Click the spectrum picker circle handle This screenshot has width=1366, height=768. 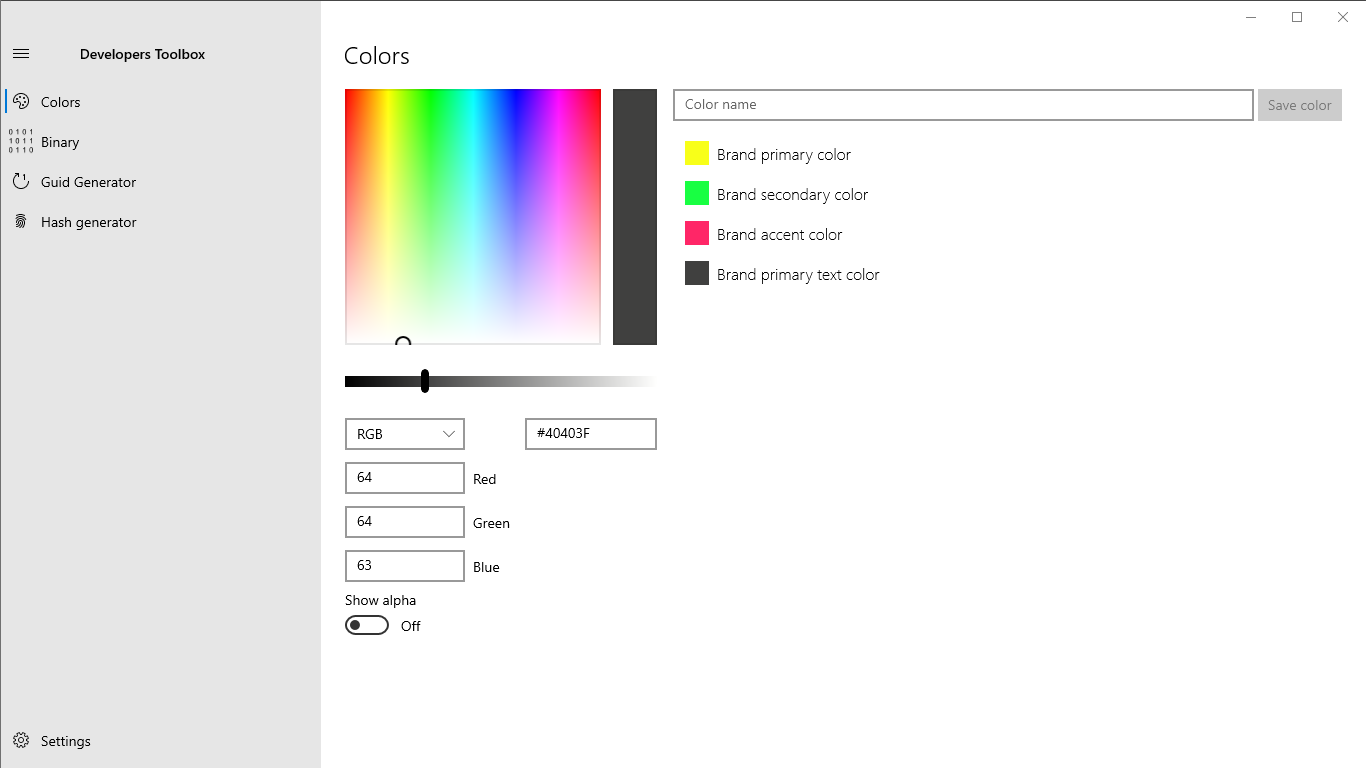click(x=403, y=341)
